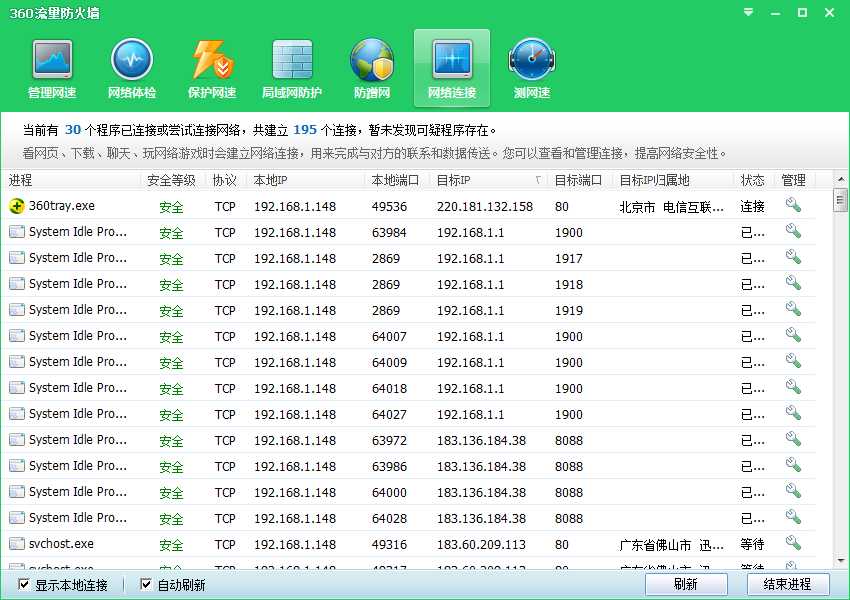The height and width of the screenshot is (600, 850).
Task: Manage the connection on local port 64009
Action: (793, 361)
